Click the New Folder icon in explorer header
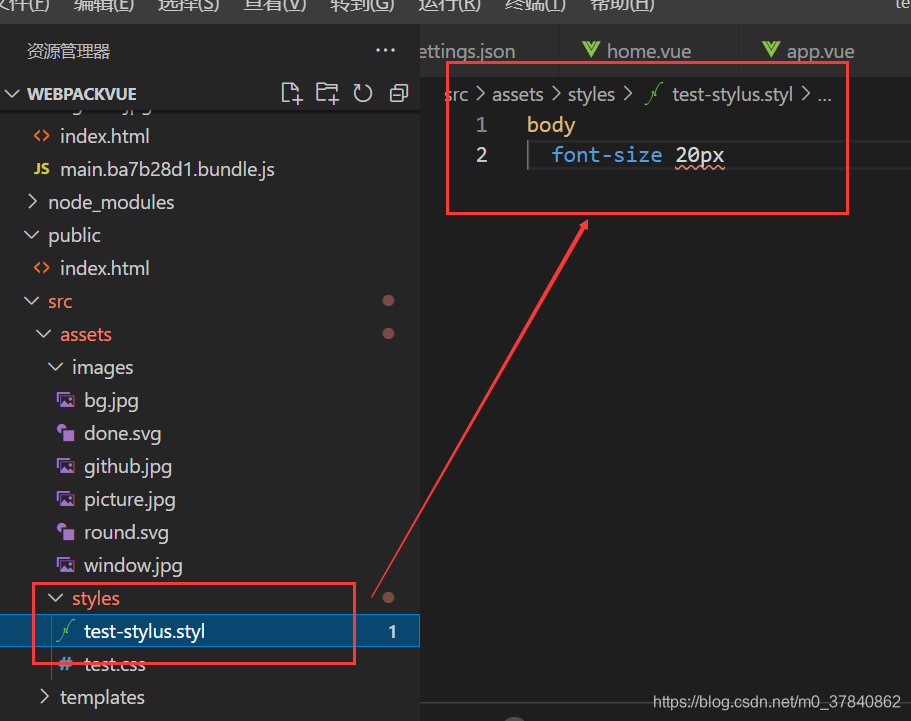This screenshot has height=721, width=911. (327, 94)
